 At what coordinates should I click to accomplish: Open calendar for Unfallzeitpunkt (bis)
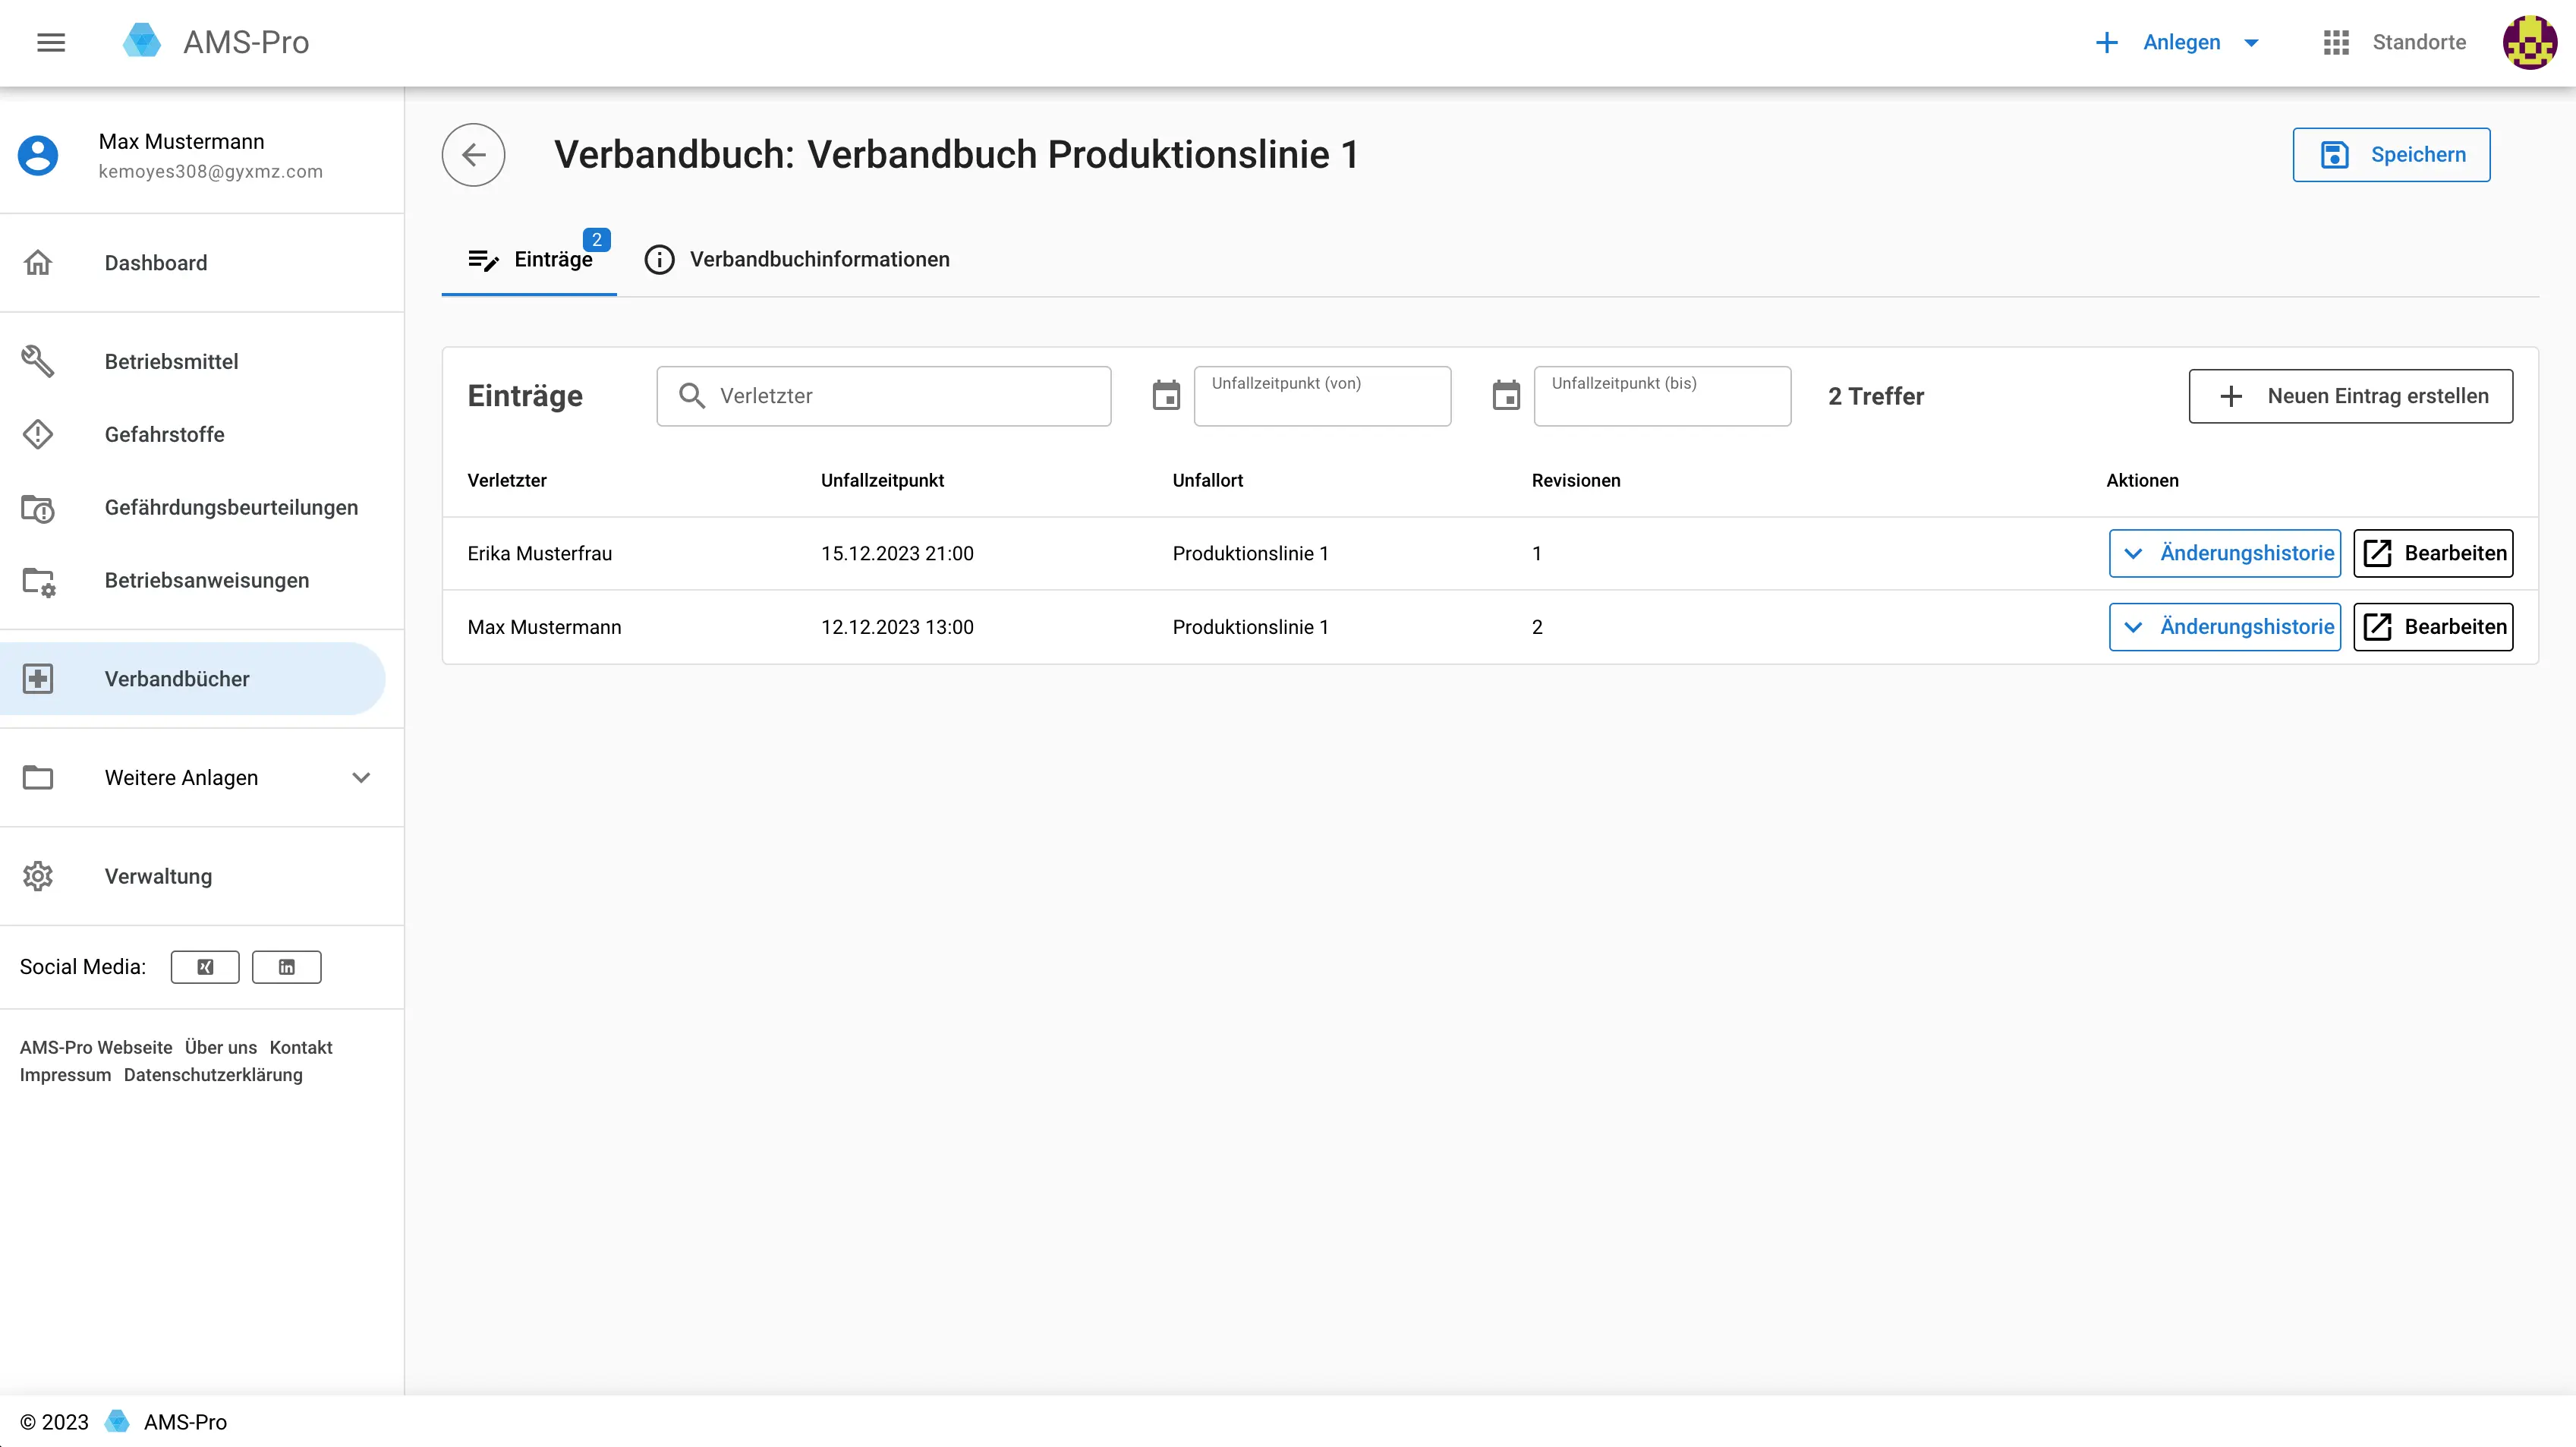coord(1506,396)
